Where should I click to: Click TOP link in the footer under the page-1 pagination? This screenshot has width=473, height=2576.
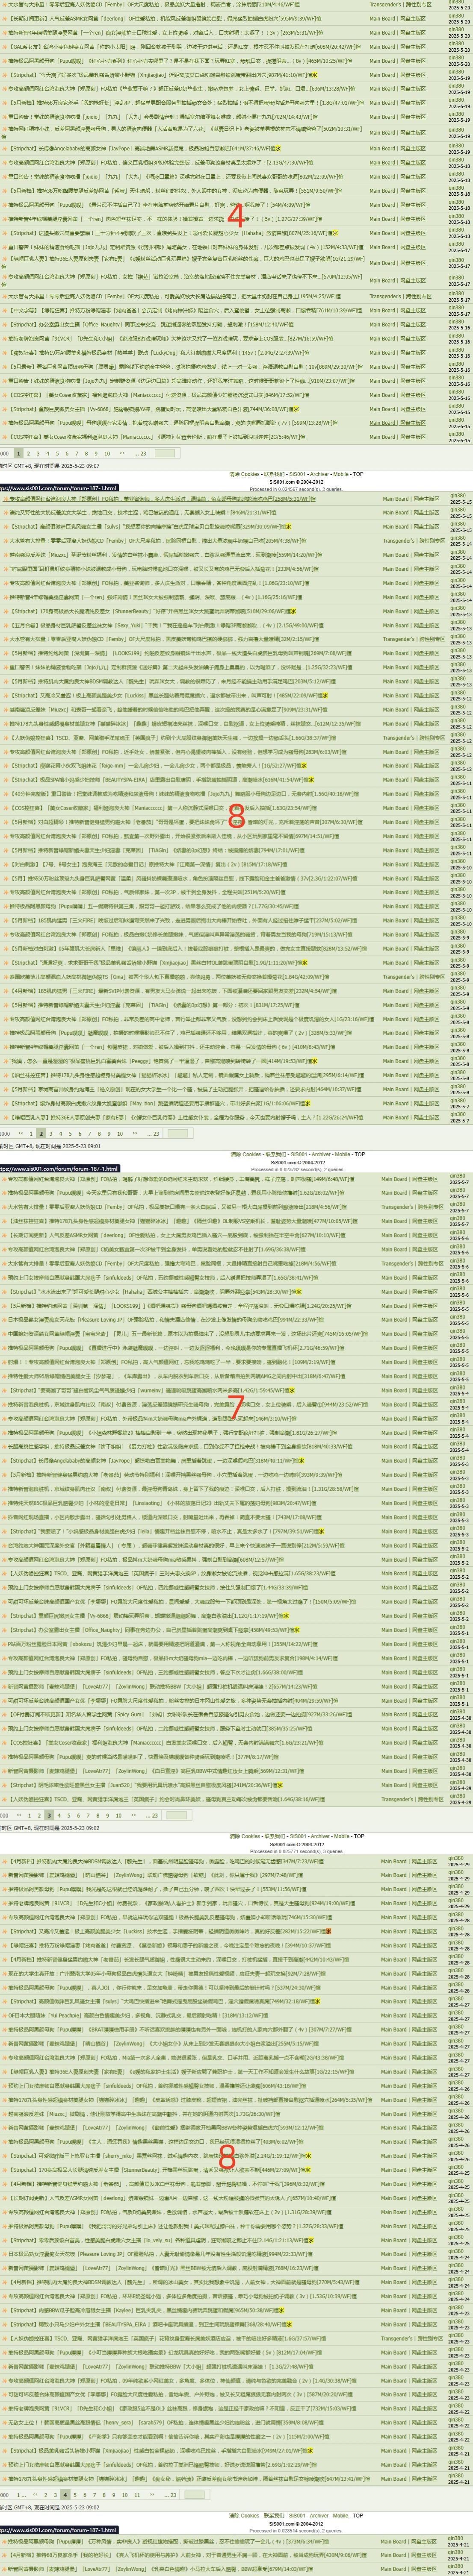pos(359,474)
